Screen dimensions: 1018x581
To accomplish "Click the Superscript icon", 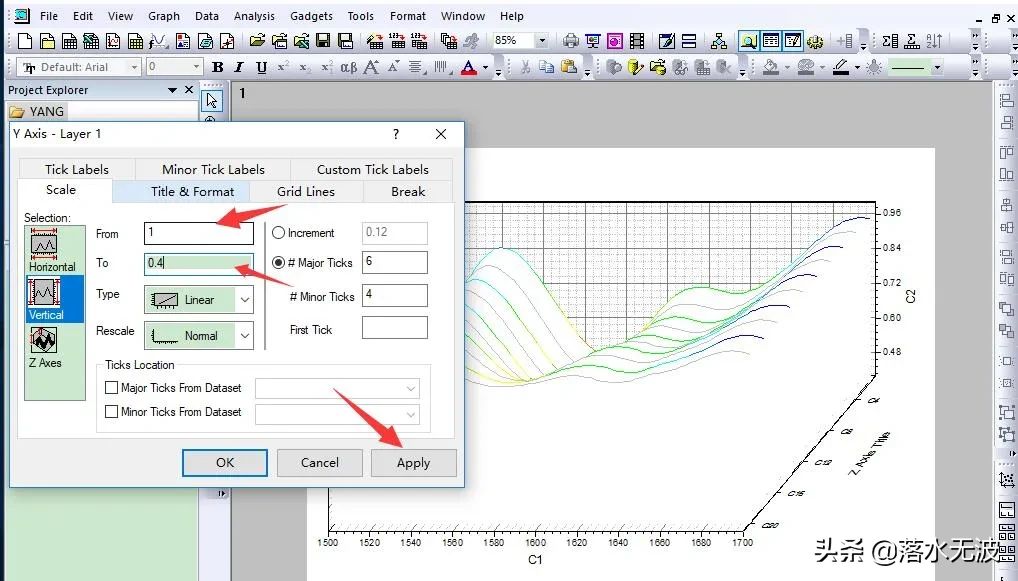I will click(283, 67).
